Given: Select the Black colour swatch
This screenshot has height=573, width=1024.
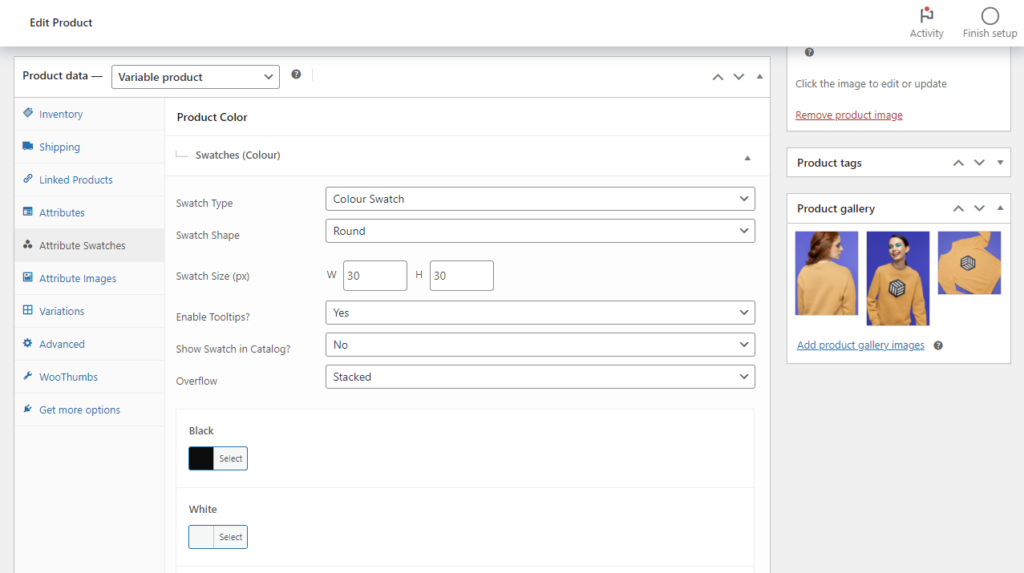Looking at the screenshot, I should 218,458.
